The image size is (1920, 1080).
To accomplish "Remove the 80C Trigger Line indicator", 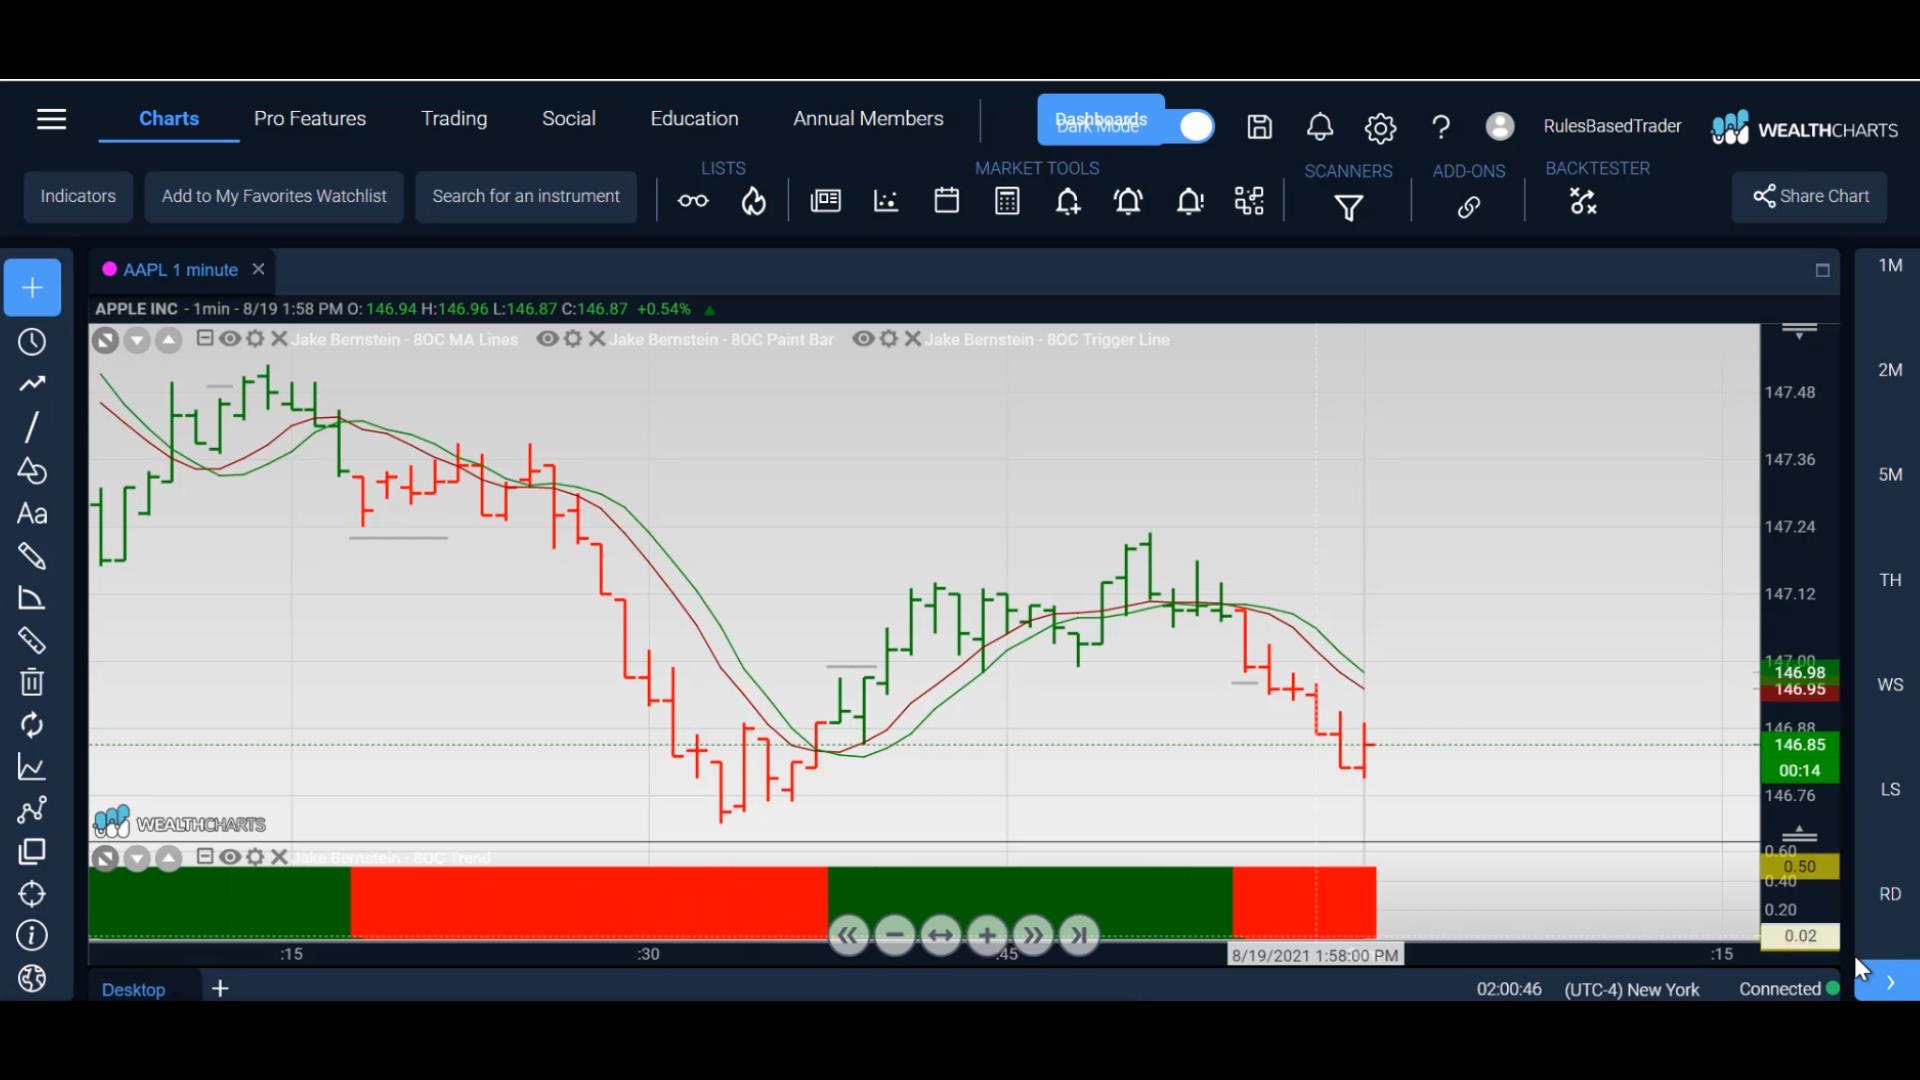I will click(x=913, y=339).
